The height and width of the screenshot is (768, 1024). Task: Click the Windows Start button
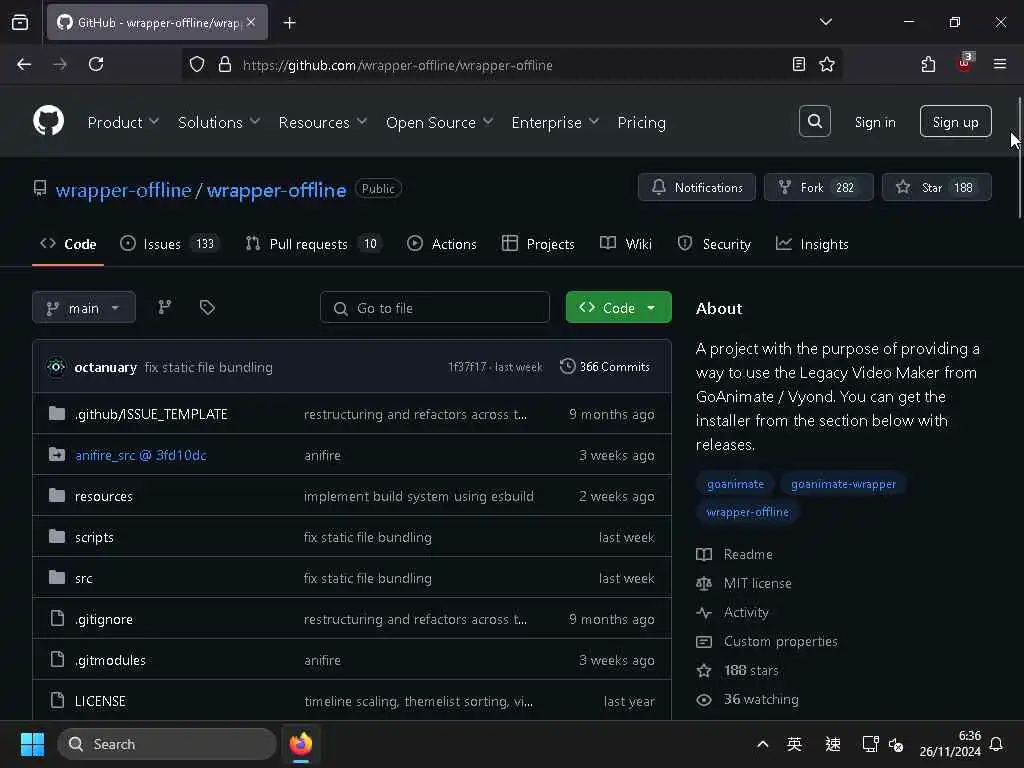tap(32, 744)
